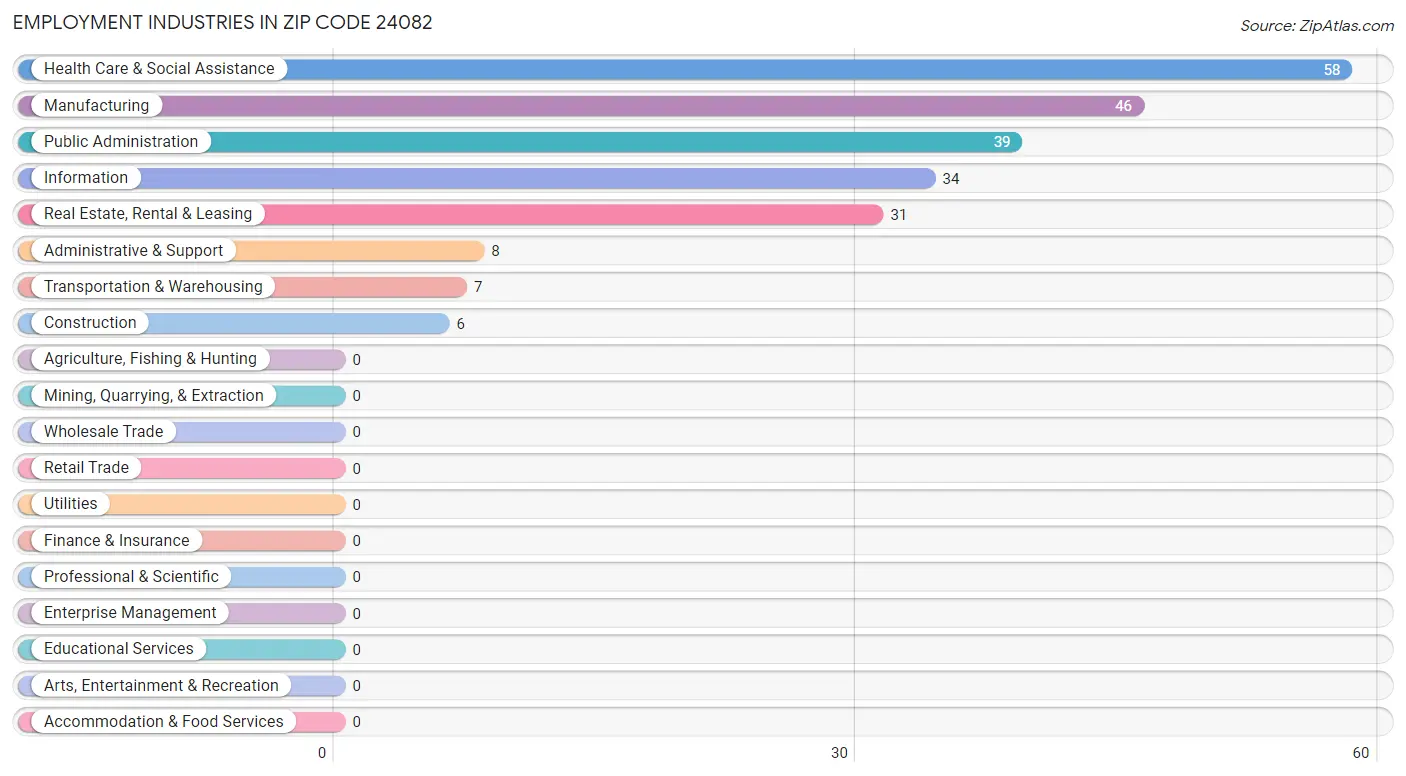This screenshot has height=776, width=1406.
Task: Click the value 46 on Manufacturing bar
Action: tap(1124, 106)
